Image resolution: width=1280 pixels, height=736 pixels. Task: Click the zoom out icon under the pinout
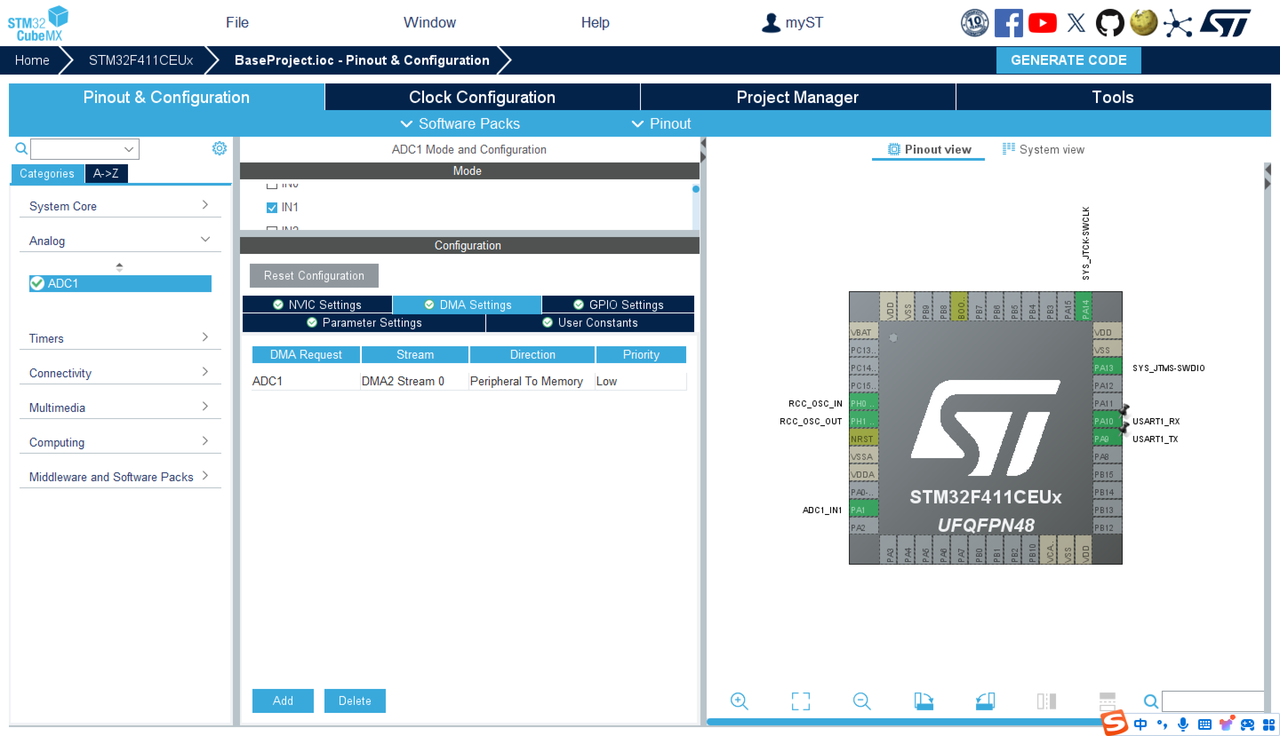862,701
